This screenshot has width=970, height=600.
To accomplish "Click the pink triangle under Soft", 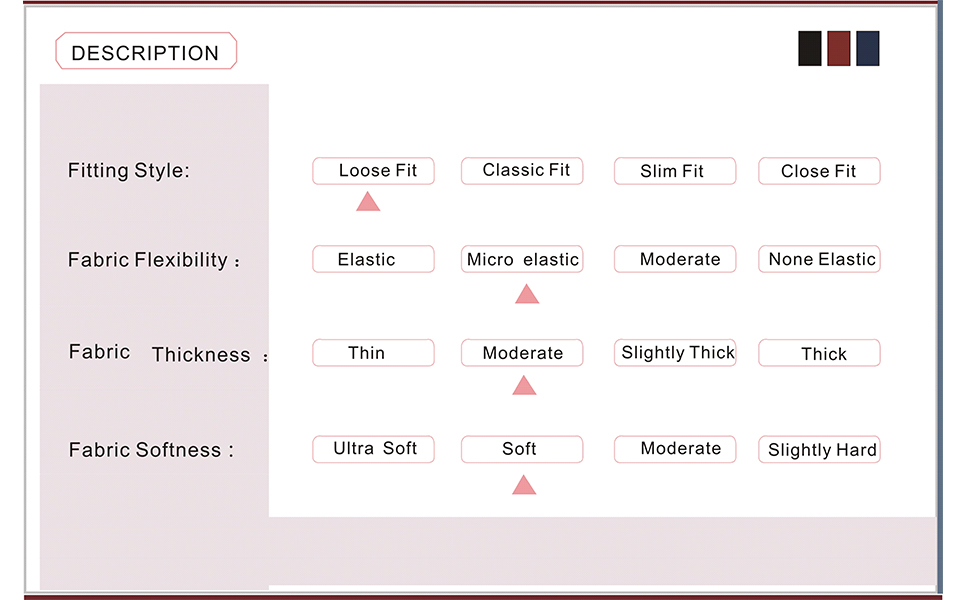I will click(x=524, y=486).
